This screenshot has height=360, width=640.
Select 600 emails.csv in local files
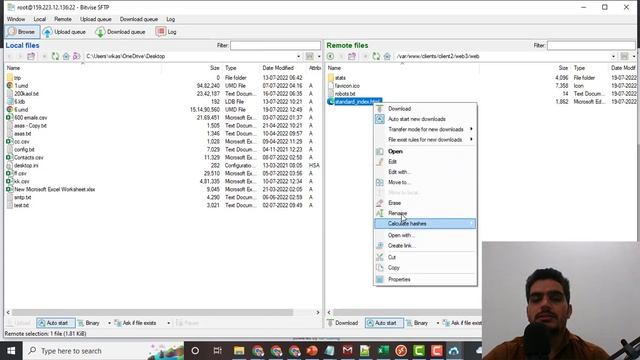(30, 118)
